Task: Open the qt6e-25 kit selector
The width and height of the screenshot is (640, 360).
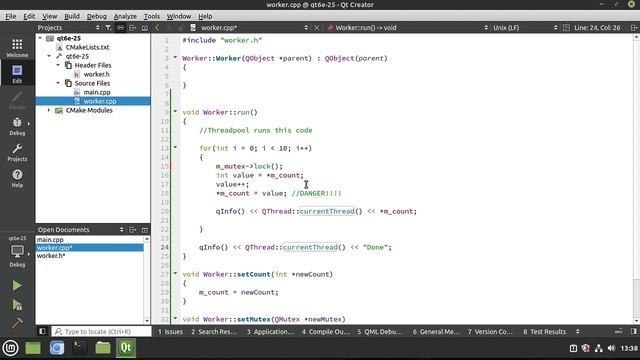Action: 17,252
